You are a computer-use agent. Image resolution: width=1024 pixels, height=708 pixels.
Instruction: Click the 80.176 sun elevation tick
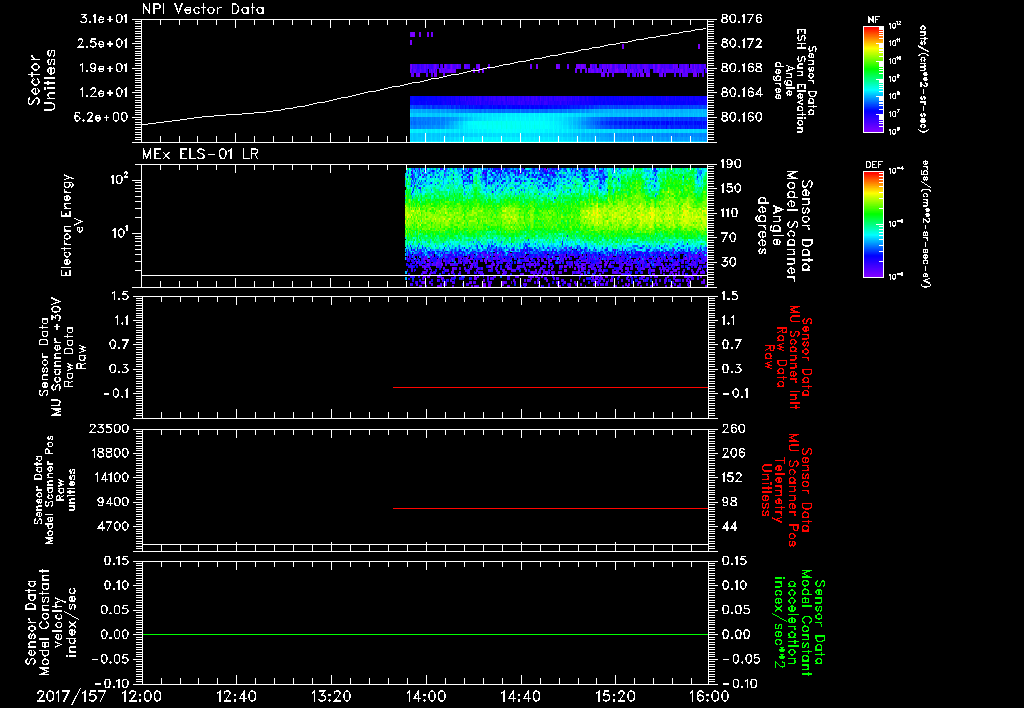(x=741, y=19)
